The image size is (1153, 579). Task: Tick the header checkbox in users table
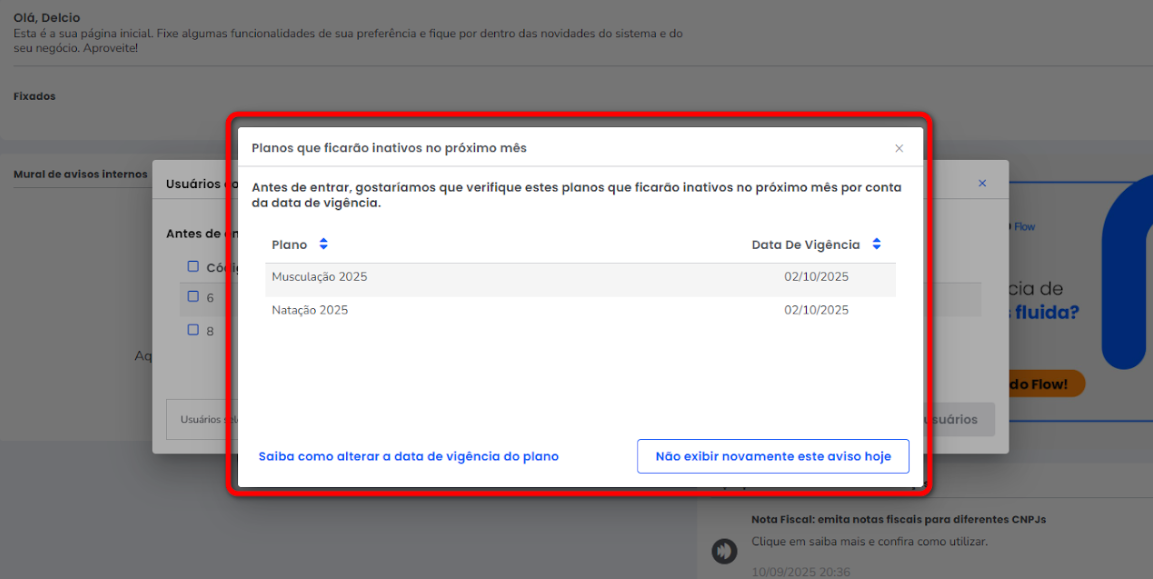click(x=193, y=266)
